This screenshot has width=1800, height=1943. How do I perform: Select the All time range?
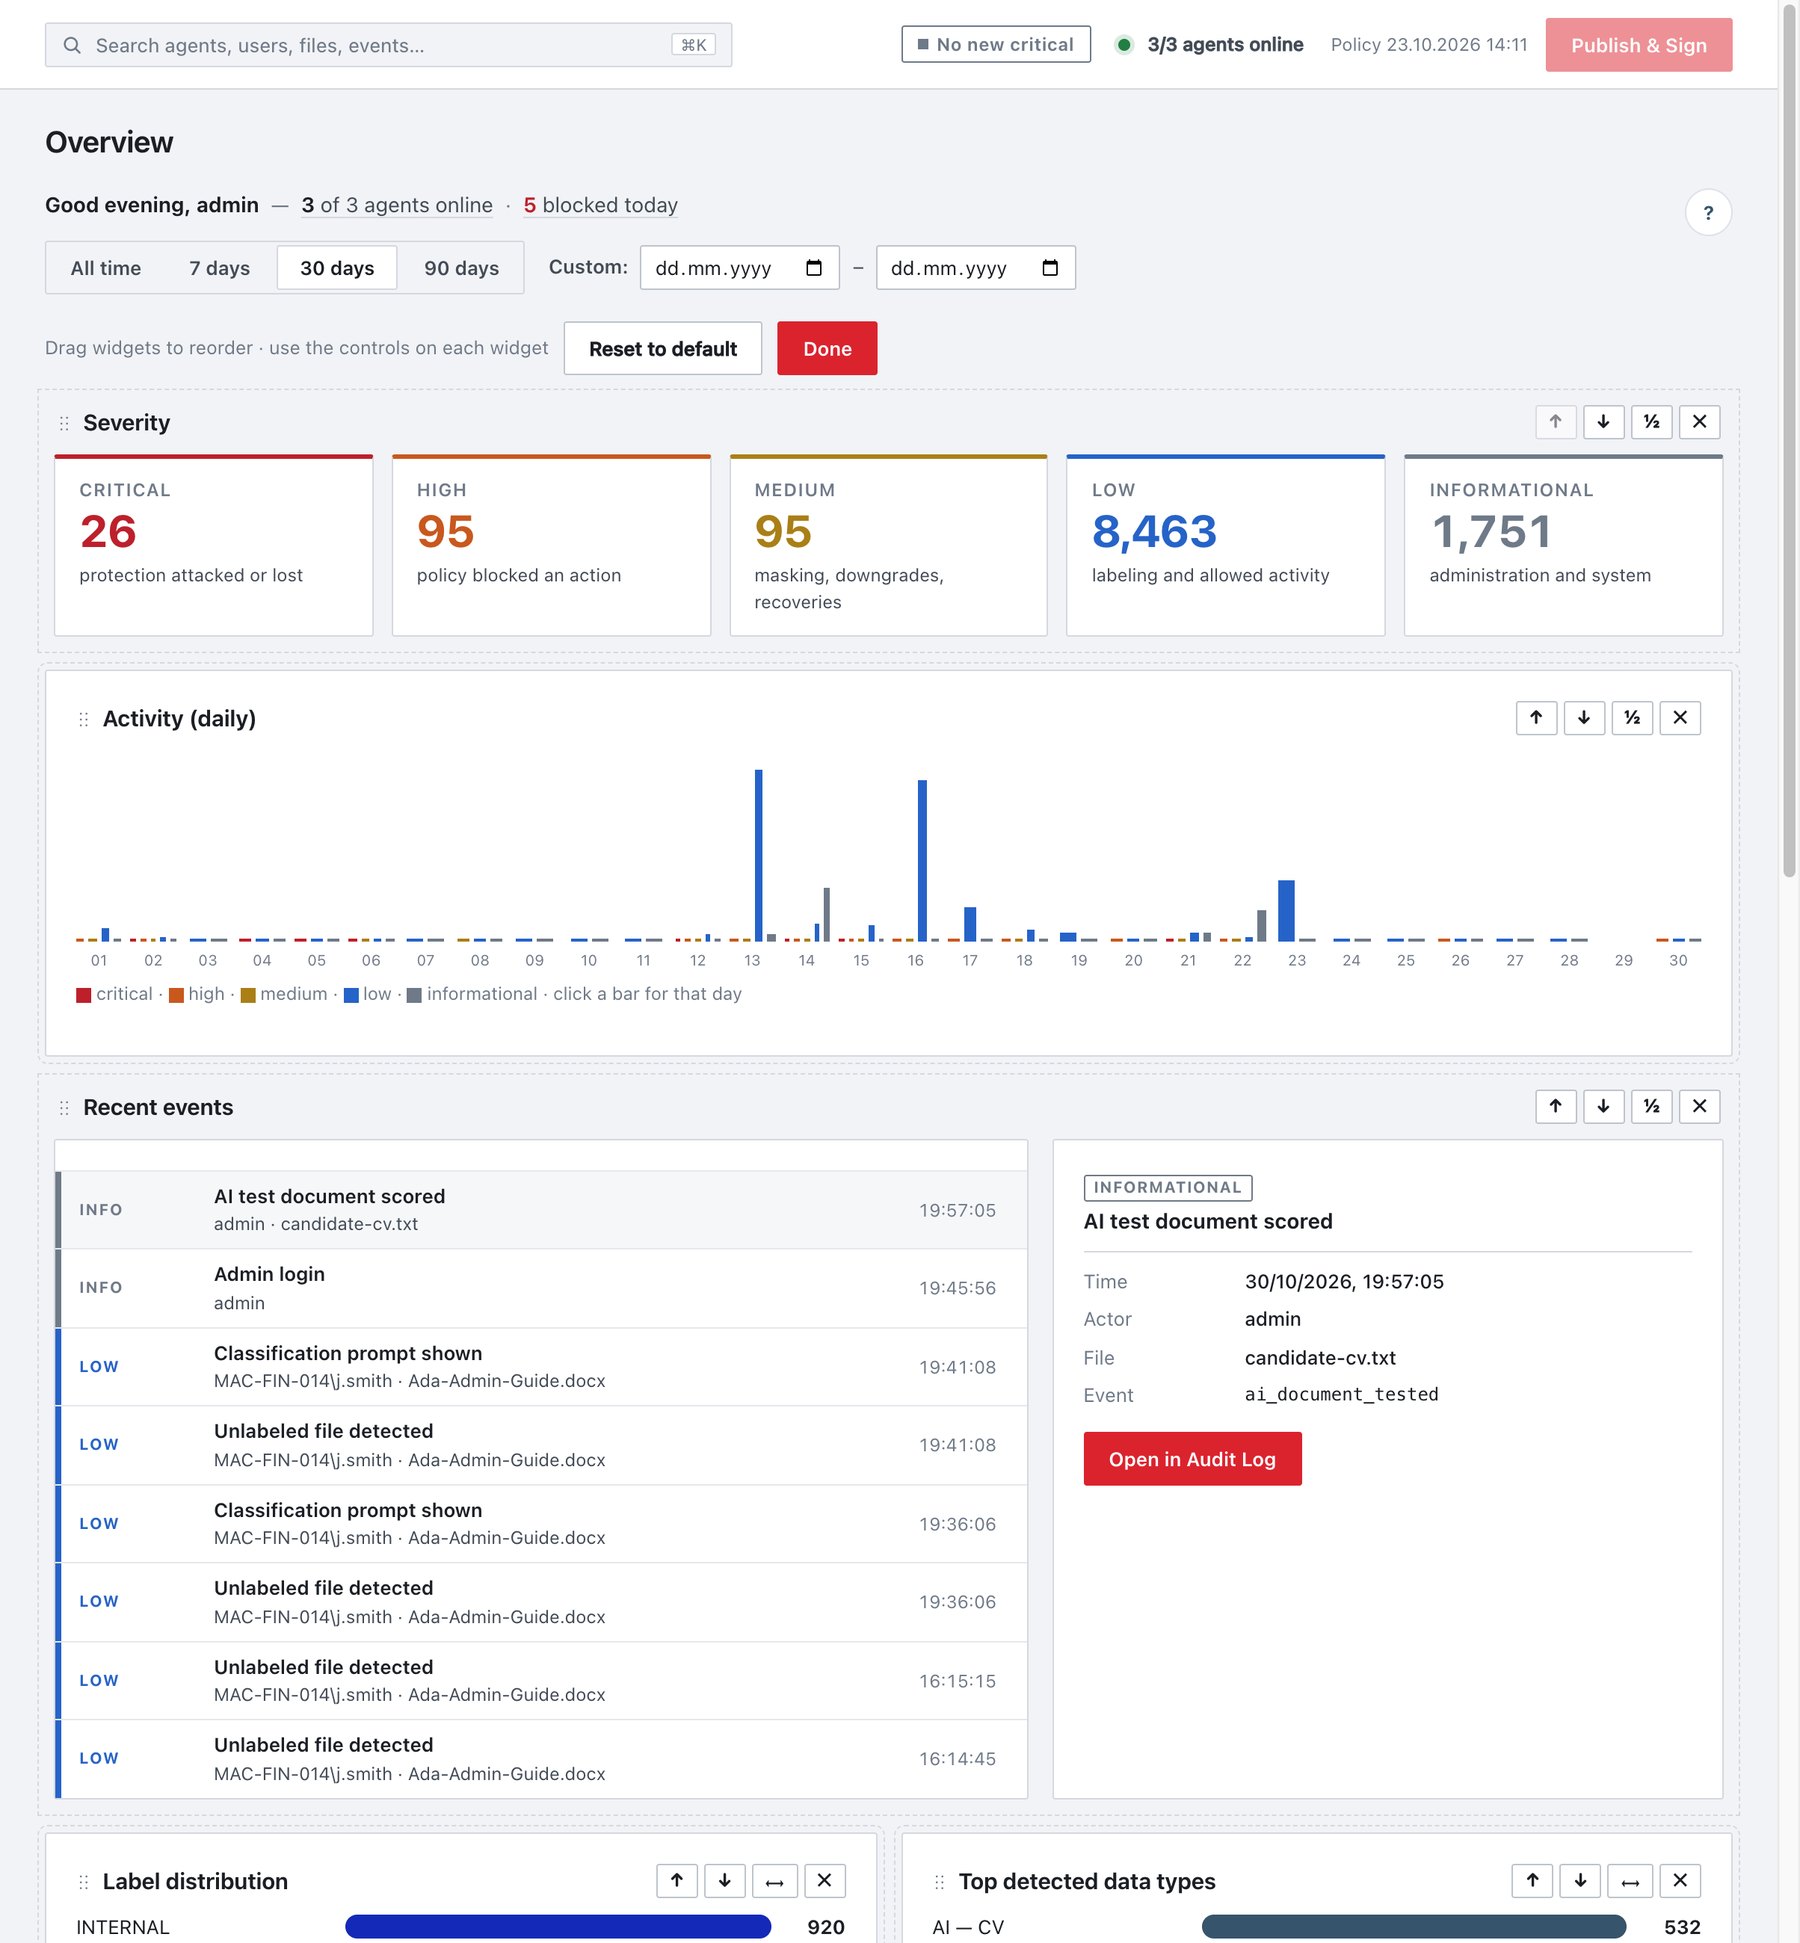click(x=105, y=268)
